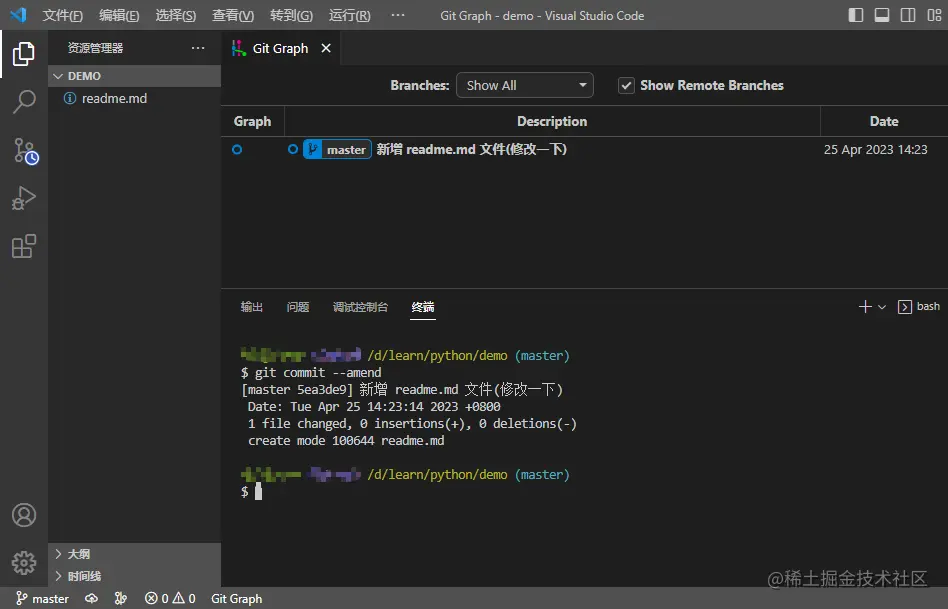The image size is (948, 609).
Task: Open Customize Layout icon
Action: pos(934,15)
